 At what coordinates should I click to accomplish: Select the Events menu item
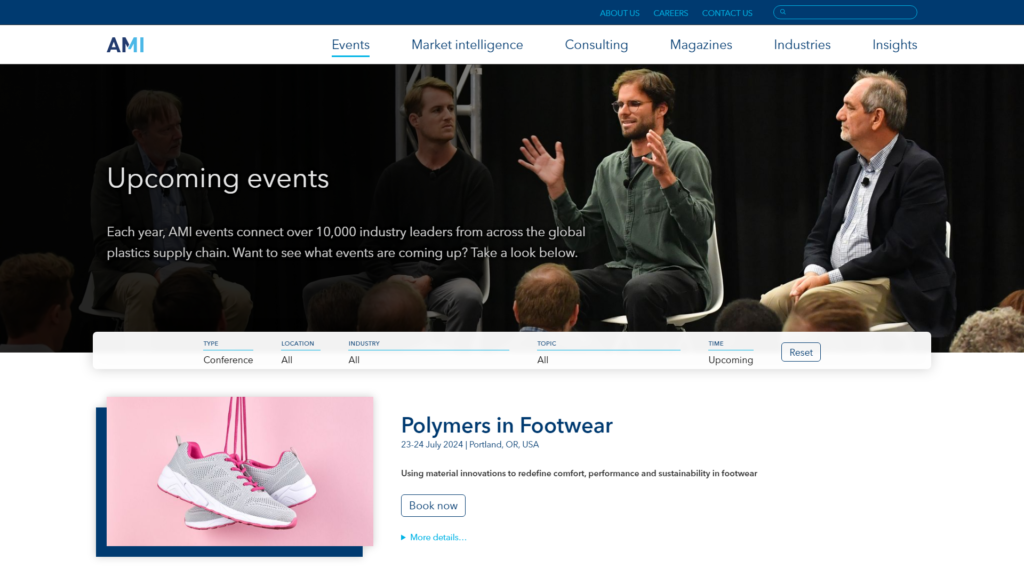[351, 44]
